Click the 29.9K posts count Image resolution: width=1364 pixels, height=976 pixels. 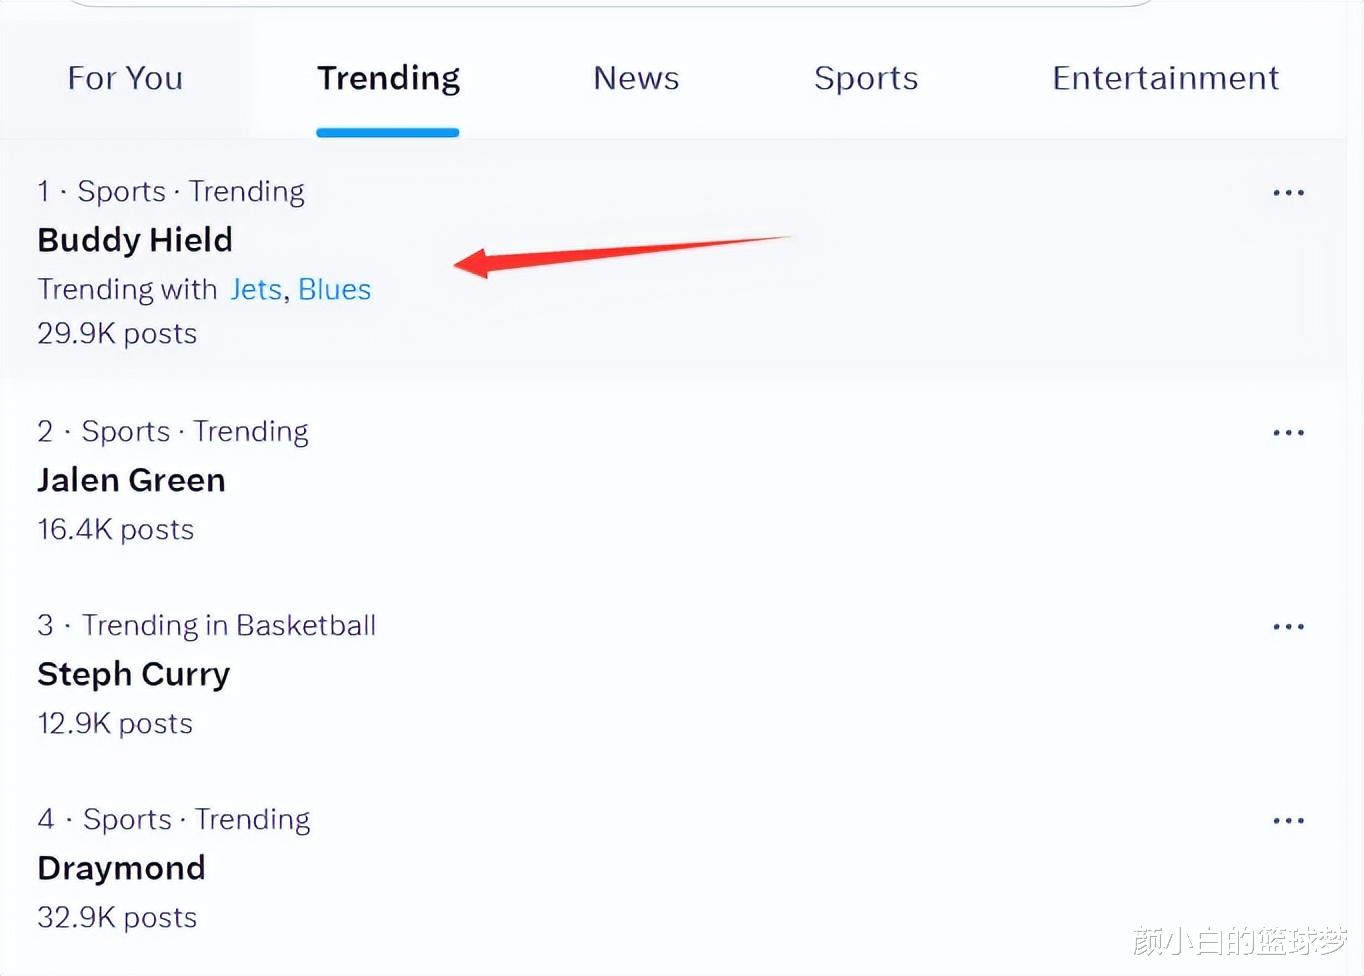coord(117,334)
